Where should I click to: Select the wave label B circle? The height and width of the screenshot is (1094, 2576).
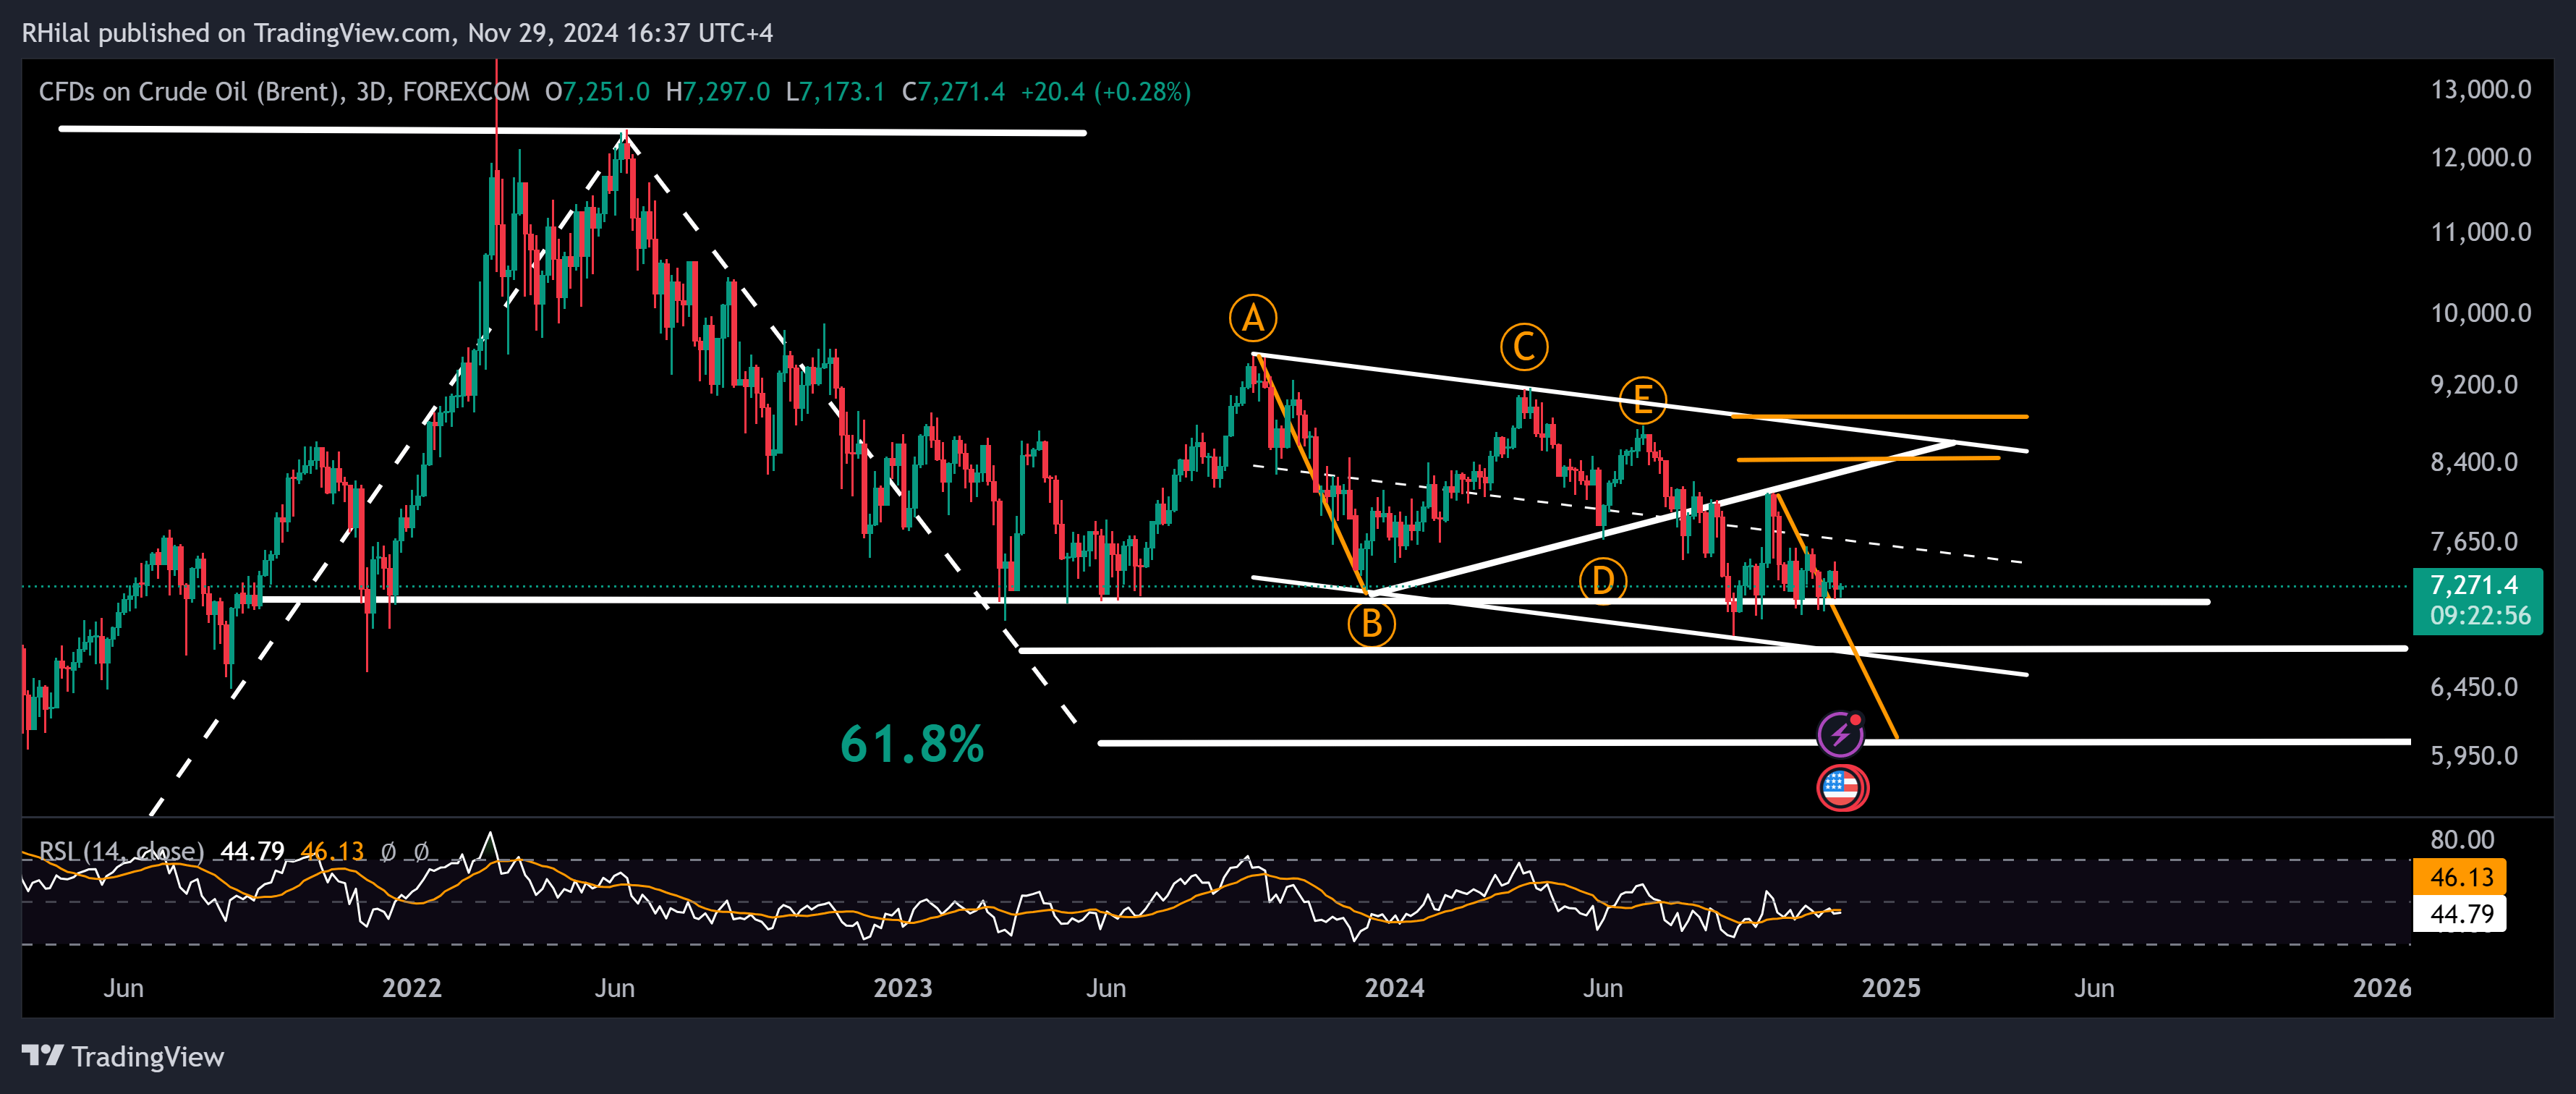pyautogui.click(x=1372, y=624)
